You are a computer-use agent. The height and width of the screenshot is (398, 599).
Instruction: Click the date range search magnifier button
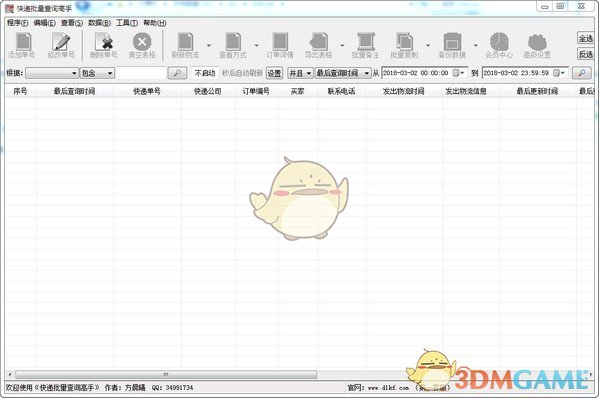click(x=581, y=73)
